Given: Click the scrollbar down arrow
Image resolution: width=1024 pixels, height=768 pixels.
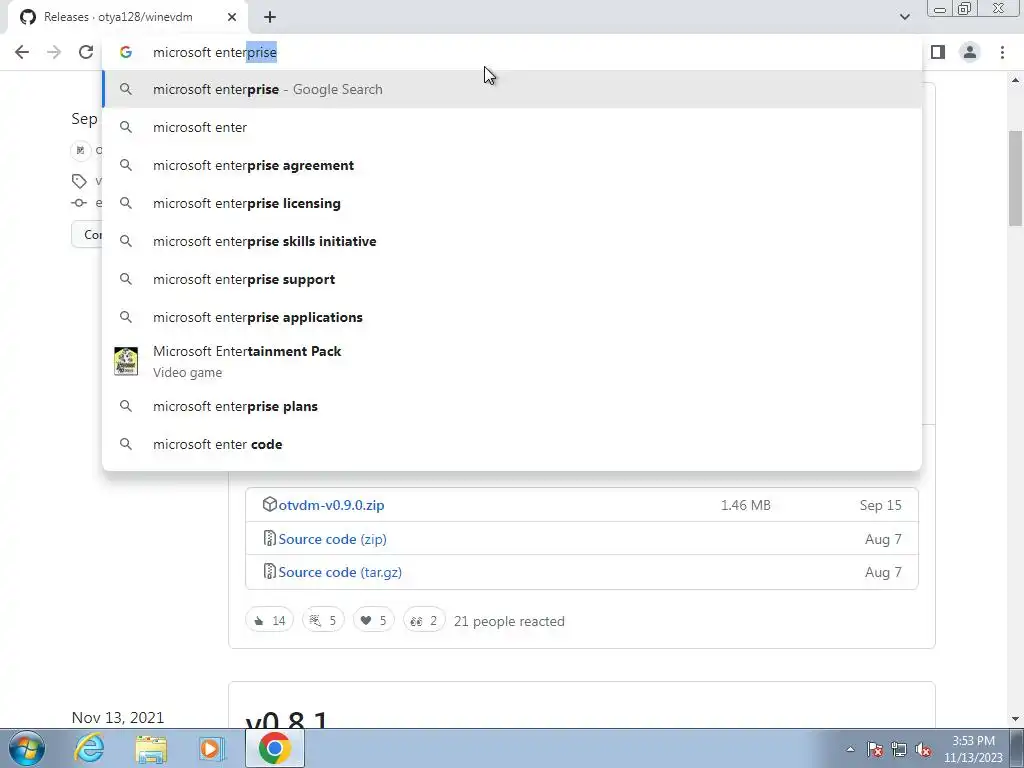Looking at the screenshot, I should (x=1016, y=720).
